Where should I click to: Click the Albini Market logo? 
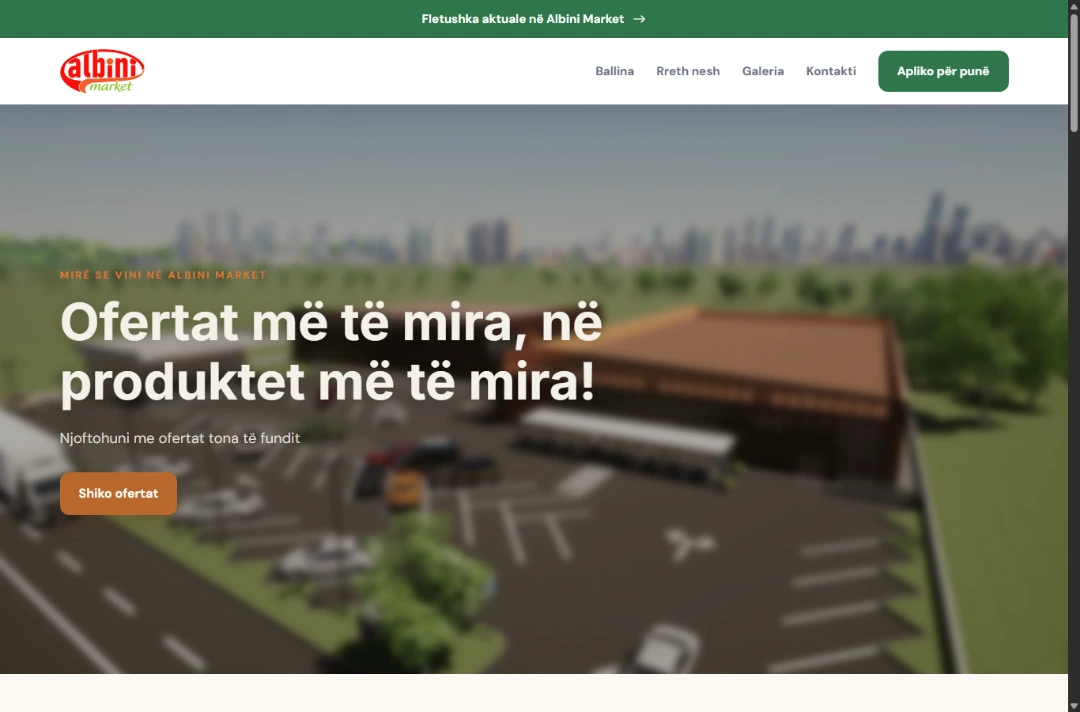pos(102,71)
